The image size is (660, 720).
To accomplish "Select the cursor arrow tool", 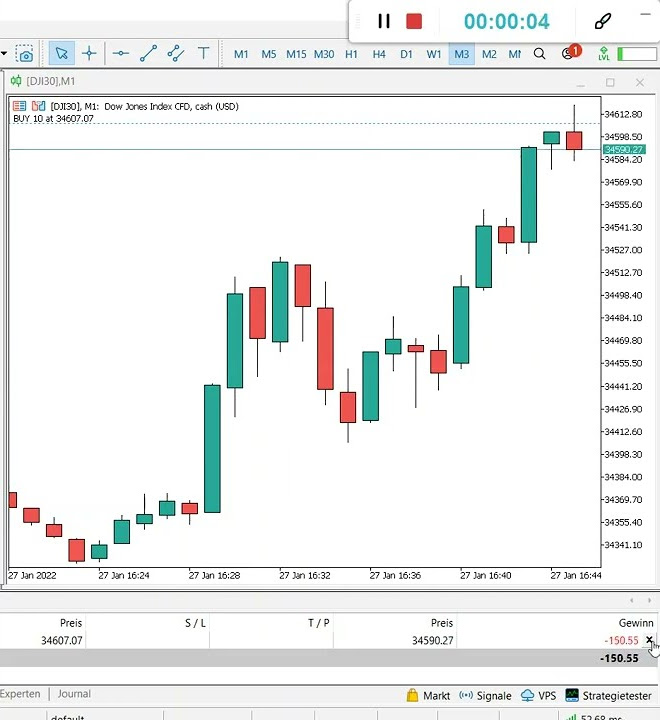I will click(61, 54).
